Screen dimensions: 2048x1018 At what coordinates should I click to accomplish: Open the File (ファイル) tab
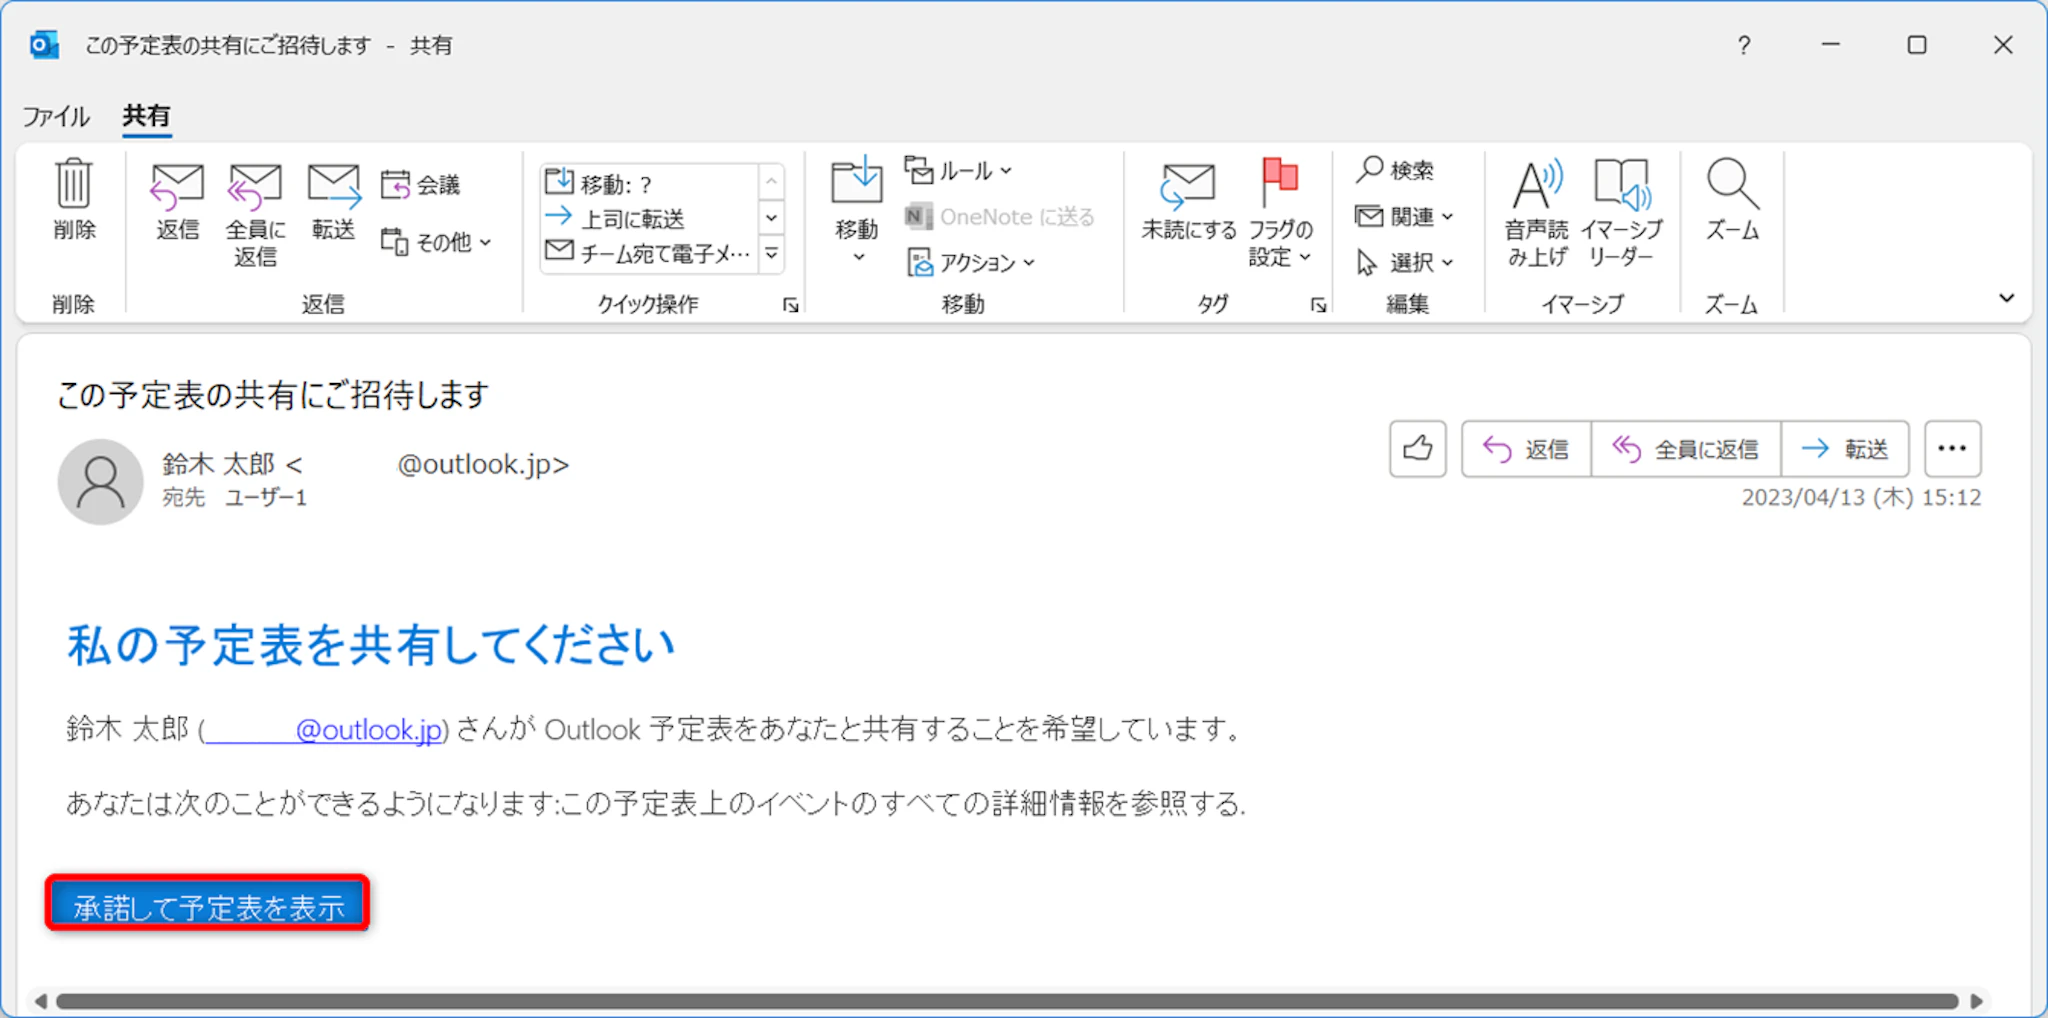[56, 116]
